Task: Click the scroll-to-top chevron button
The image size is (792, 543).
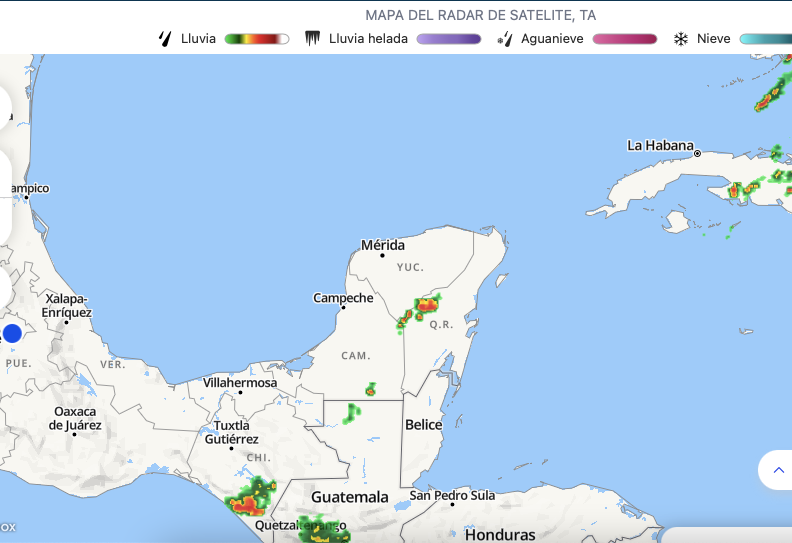Action: tap(778, 470)
